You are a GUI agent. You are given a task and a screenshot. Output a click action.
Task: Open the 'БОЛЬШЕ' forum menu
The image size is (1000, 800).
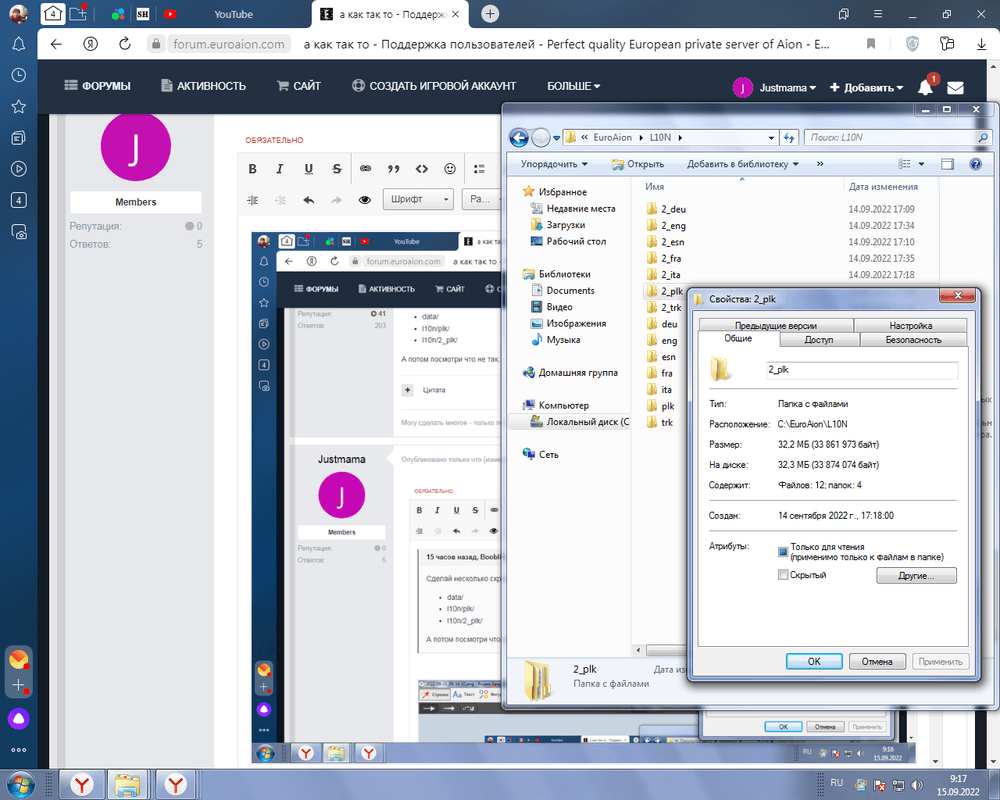[x=573, y=86]
